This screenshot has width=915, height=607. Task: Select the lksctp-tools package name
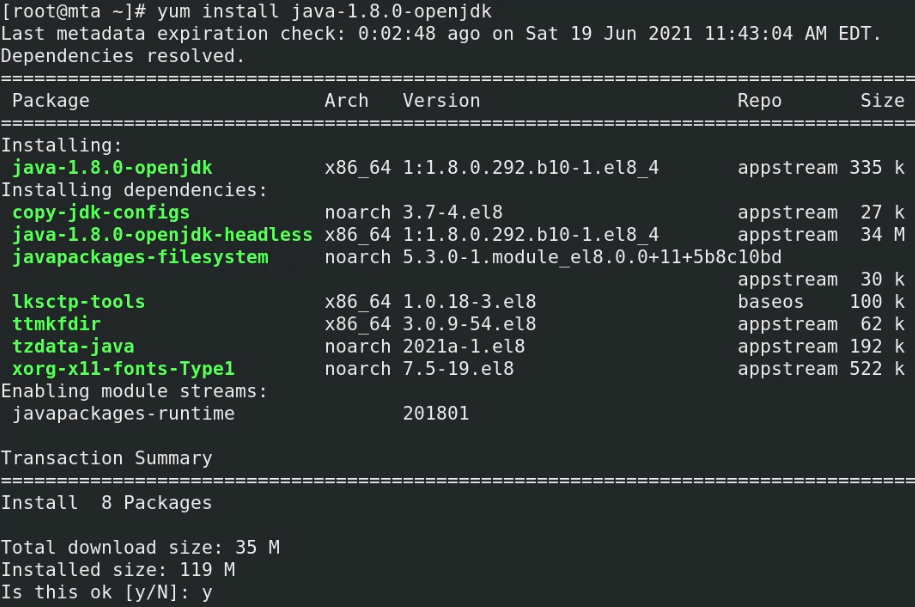coord(79,302)
